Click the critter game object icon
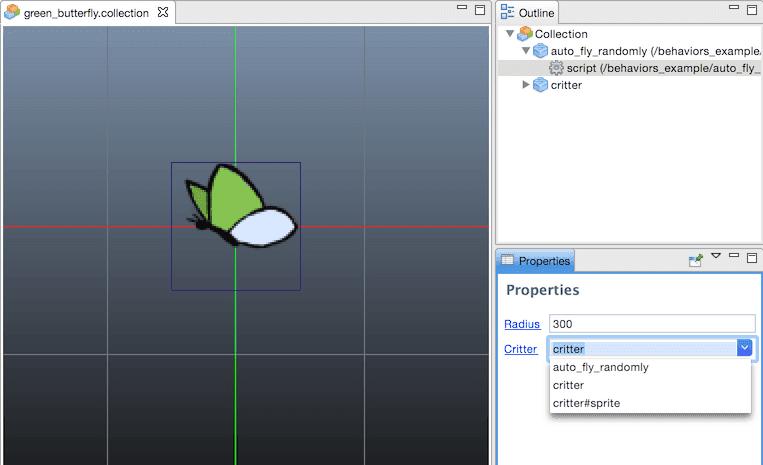The image size is (763, 465). (540, 85)
